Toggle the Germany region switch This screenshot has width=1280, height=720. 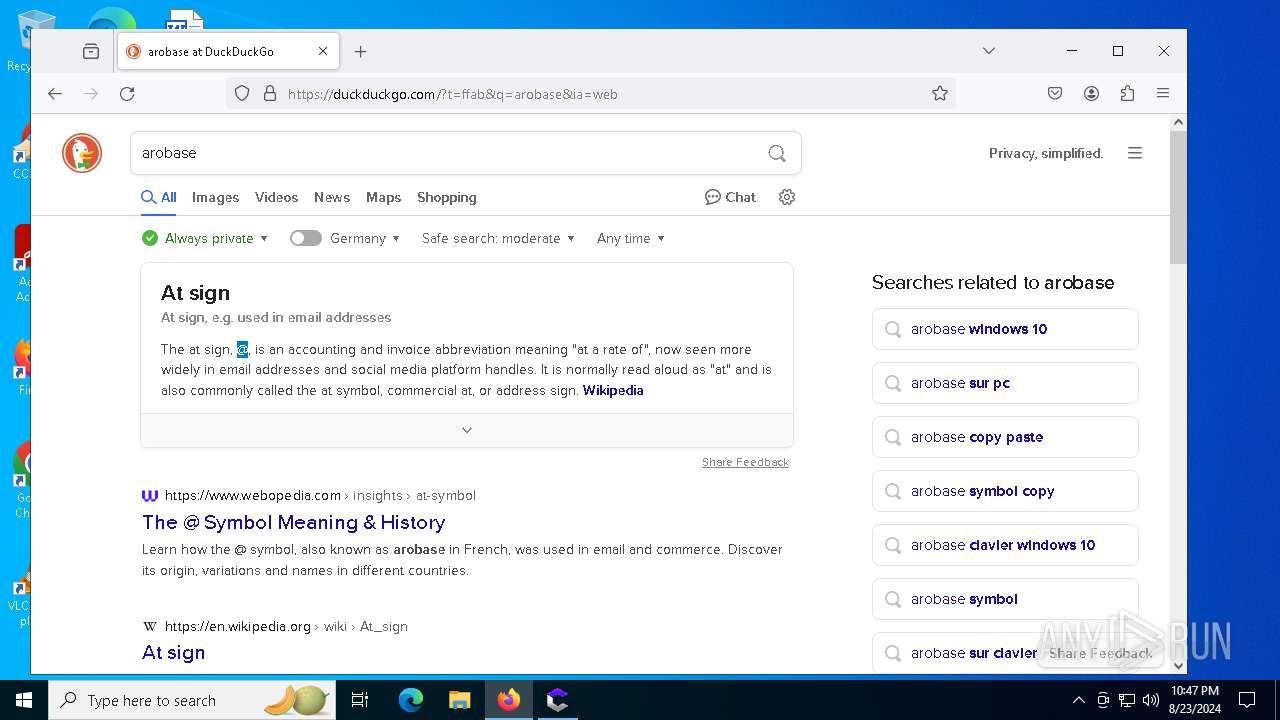tap(306, 238)
